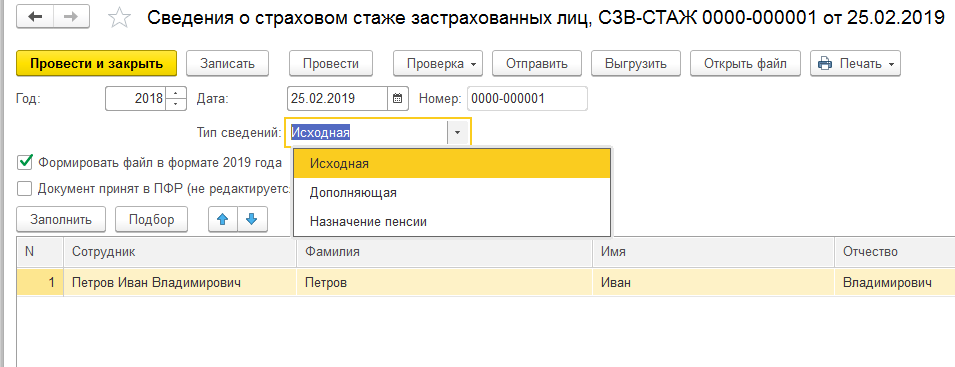The image size is (955, 367).
Task: Click the 'Открыть файл' button
Action: coord(745,64)
